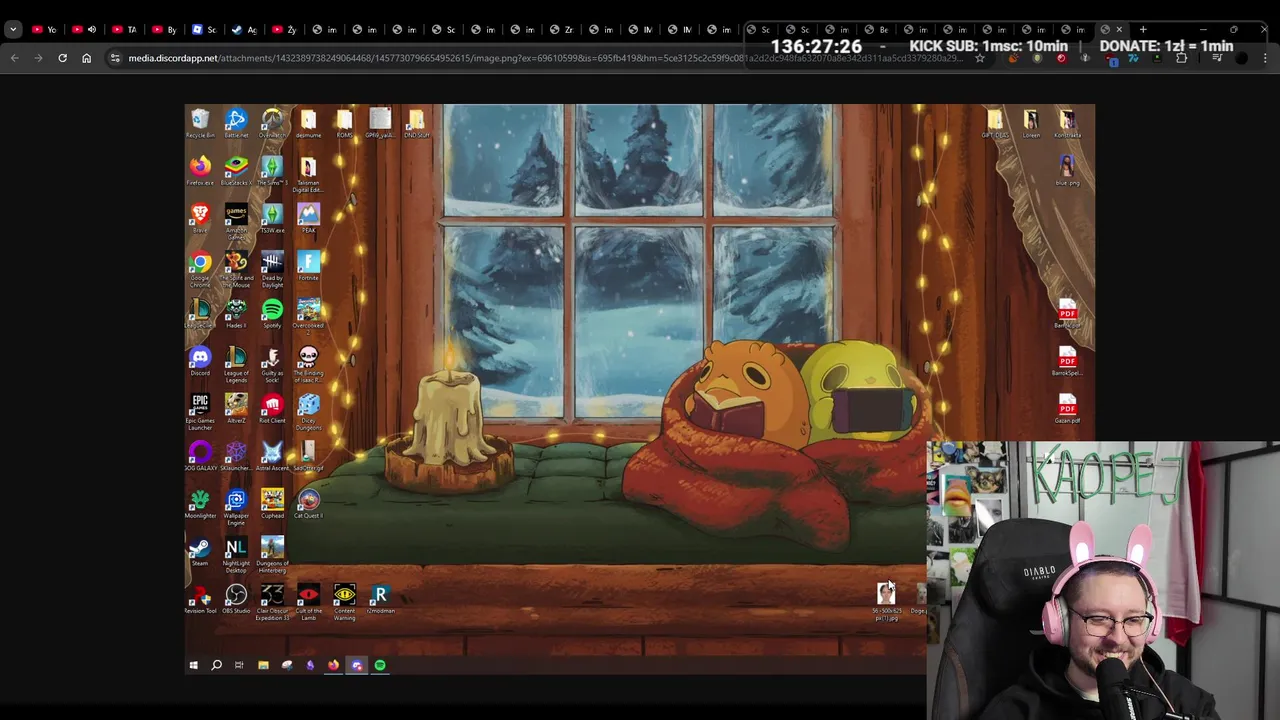Open Task View in pictured taskbar
Screen dimensions: 1280x720
click(239, 665)
